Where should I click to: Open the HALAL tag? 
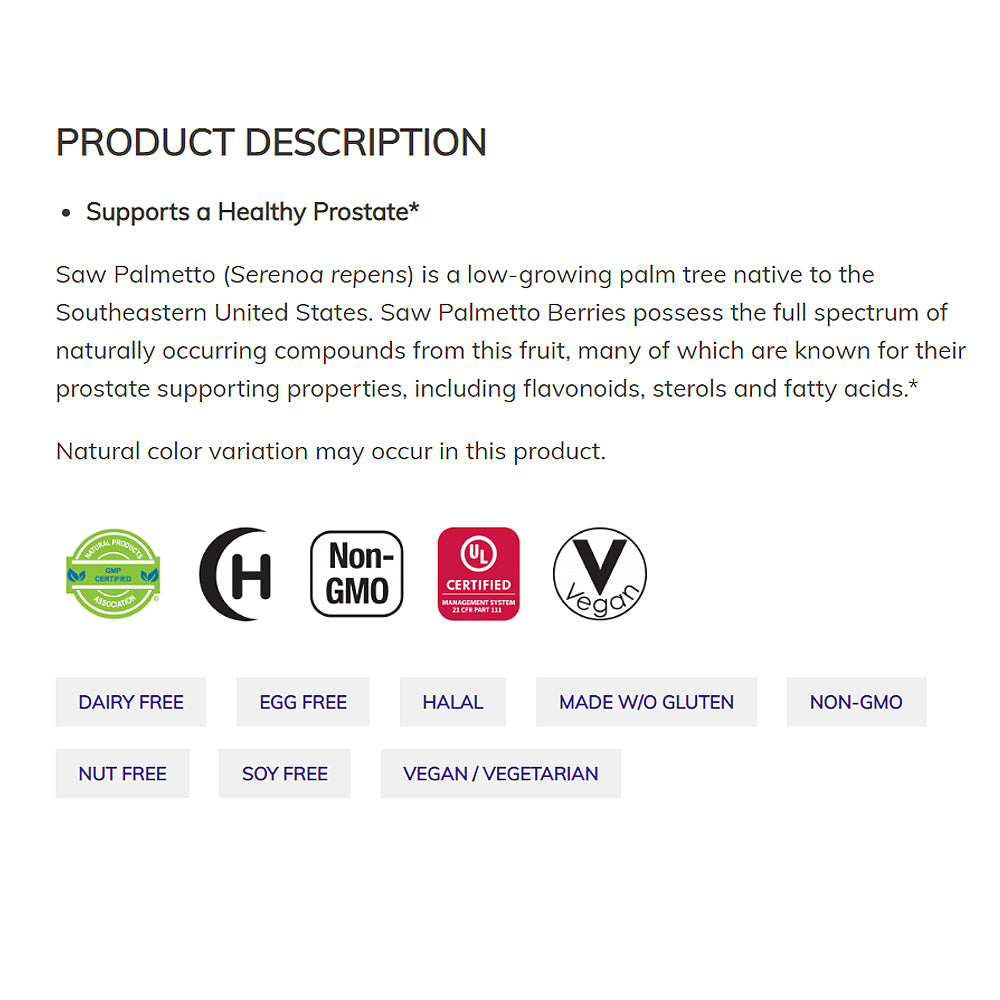453,702
